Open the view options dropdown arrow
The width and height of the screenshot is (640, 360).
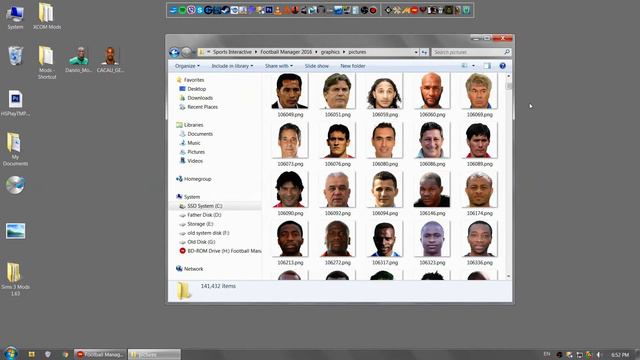tap(473, 66)
